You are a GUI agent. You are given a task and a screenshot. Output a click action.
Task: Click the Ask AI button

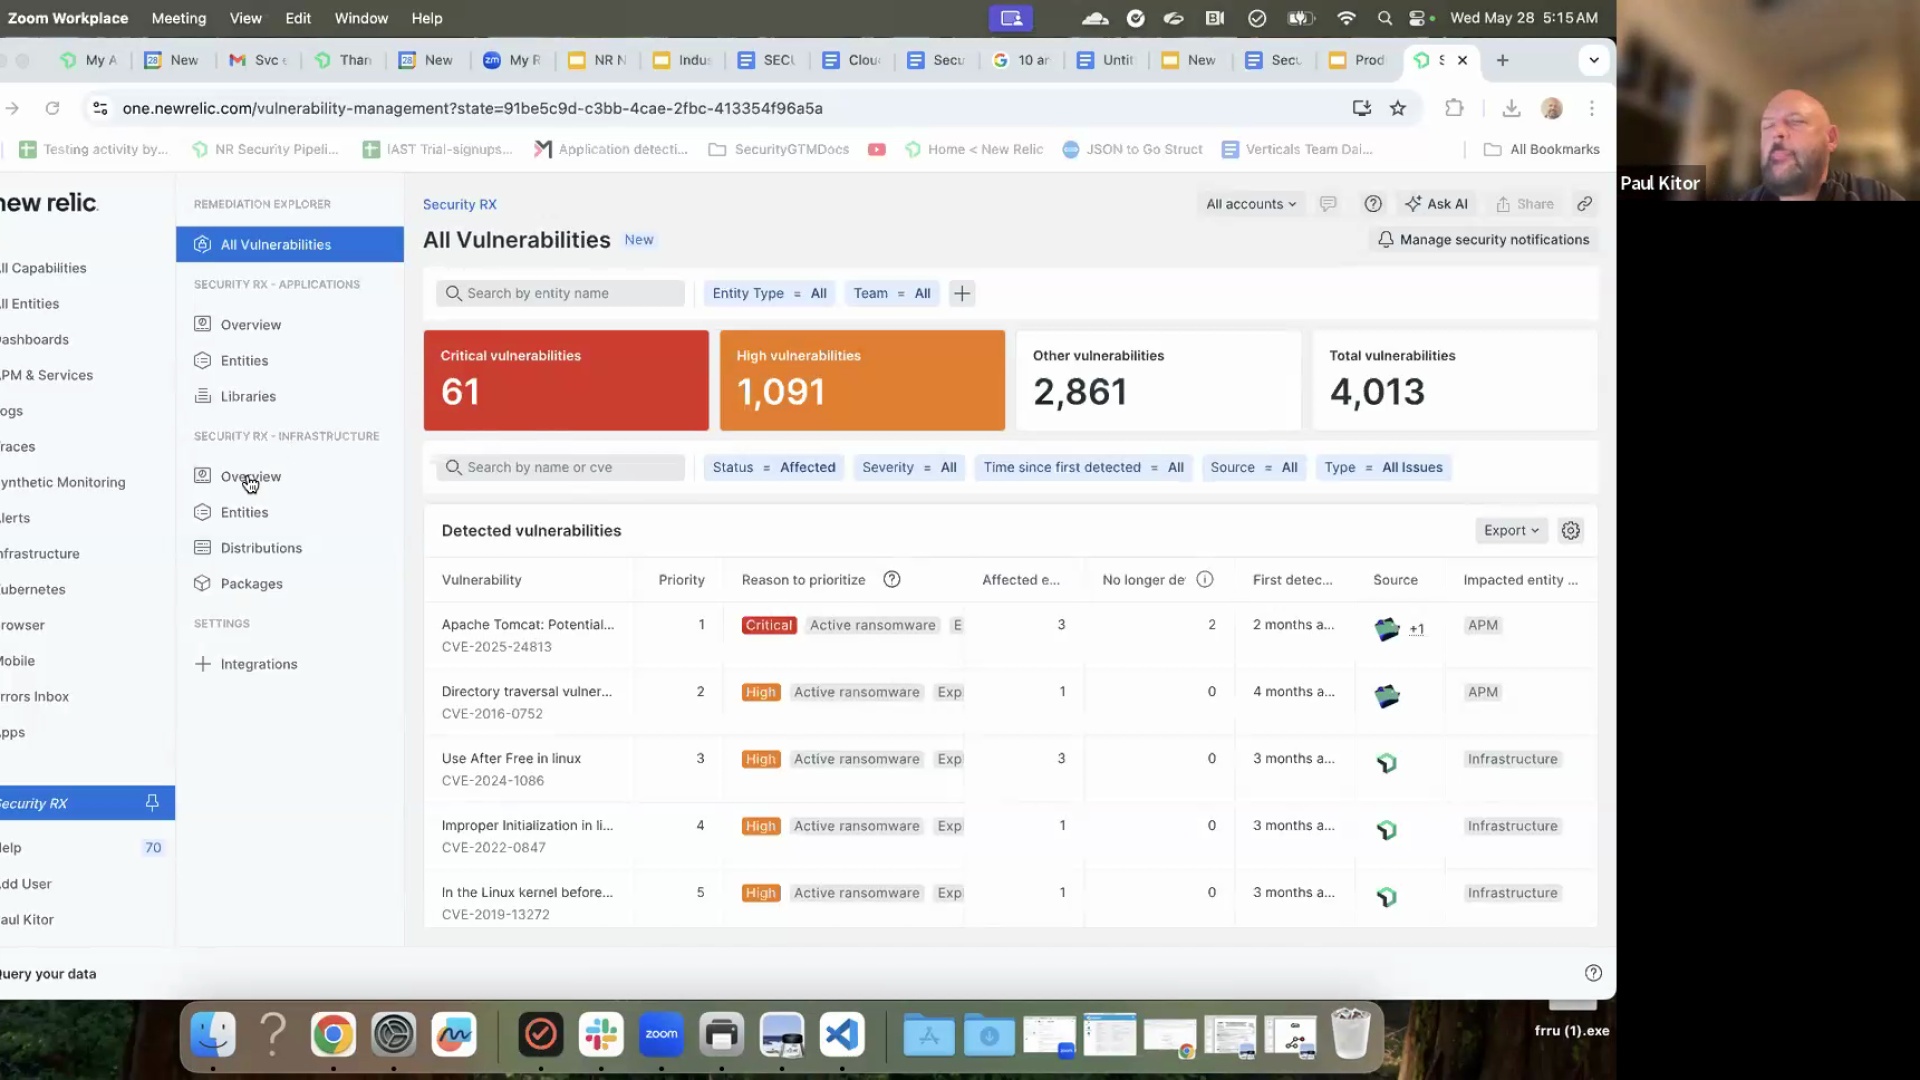[x=1436, y=204]
